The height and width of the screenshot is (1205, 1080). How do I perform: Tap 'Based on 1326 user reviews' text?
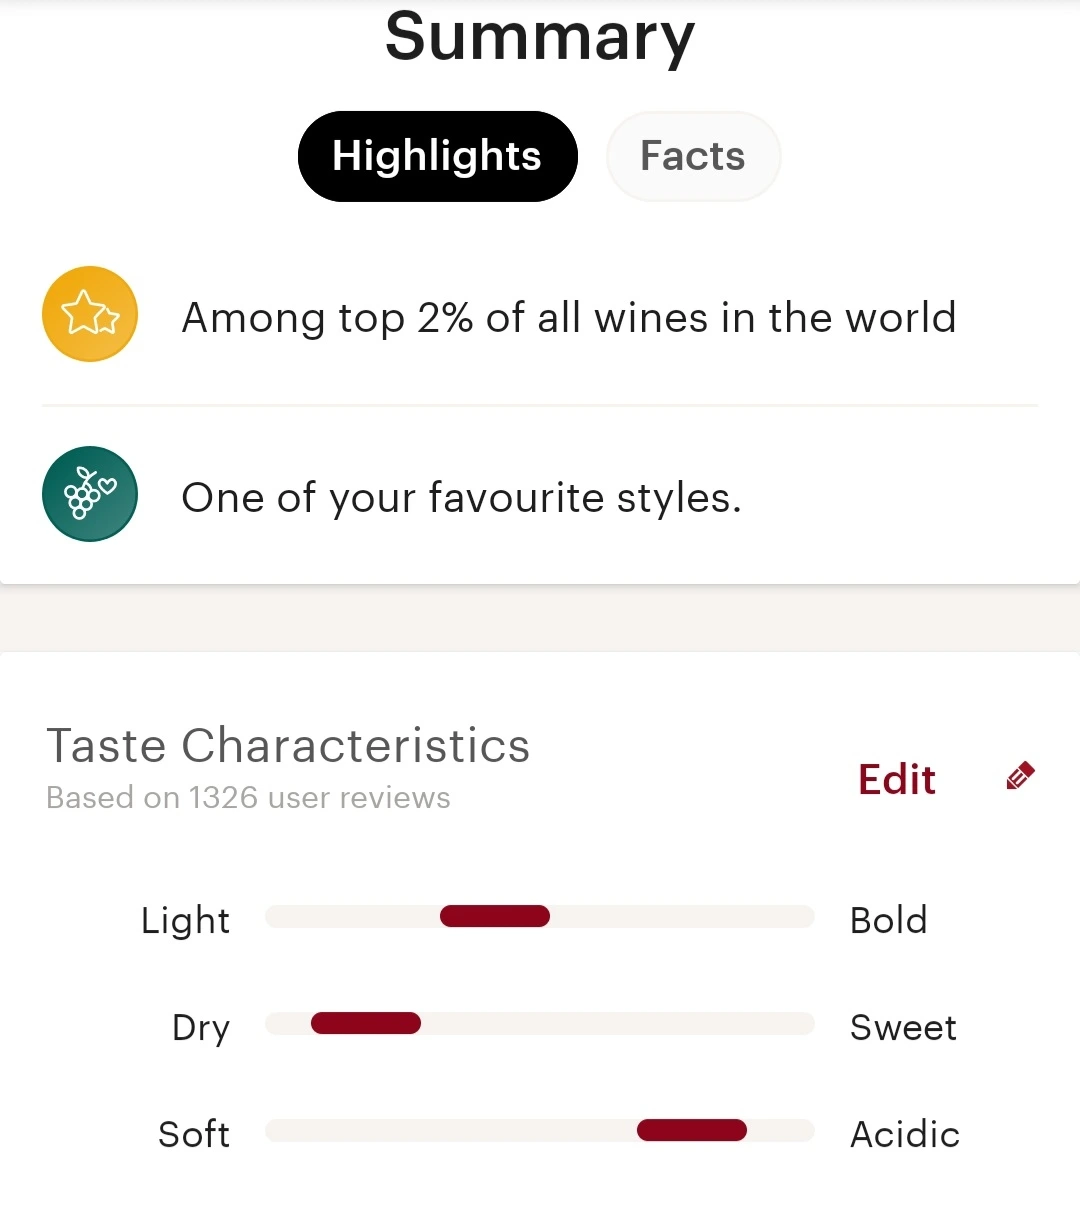pos(248,798)
